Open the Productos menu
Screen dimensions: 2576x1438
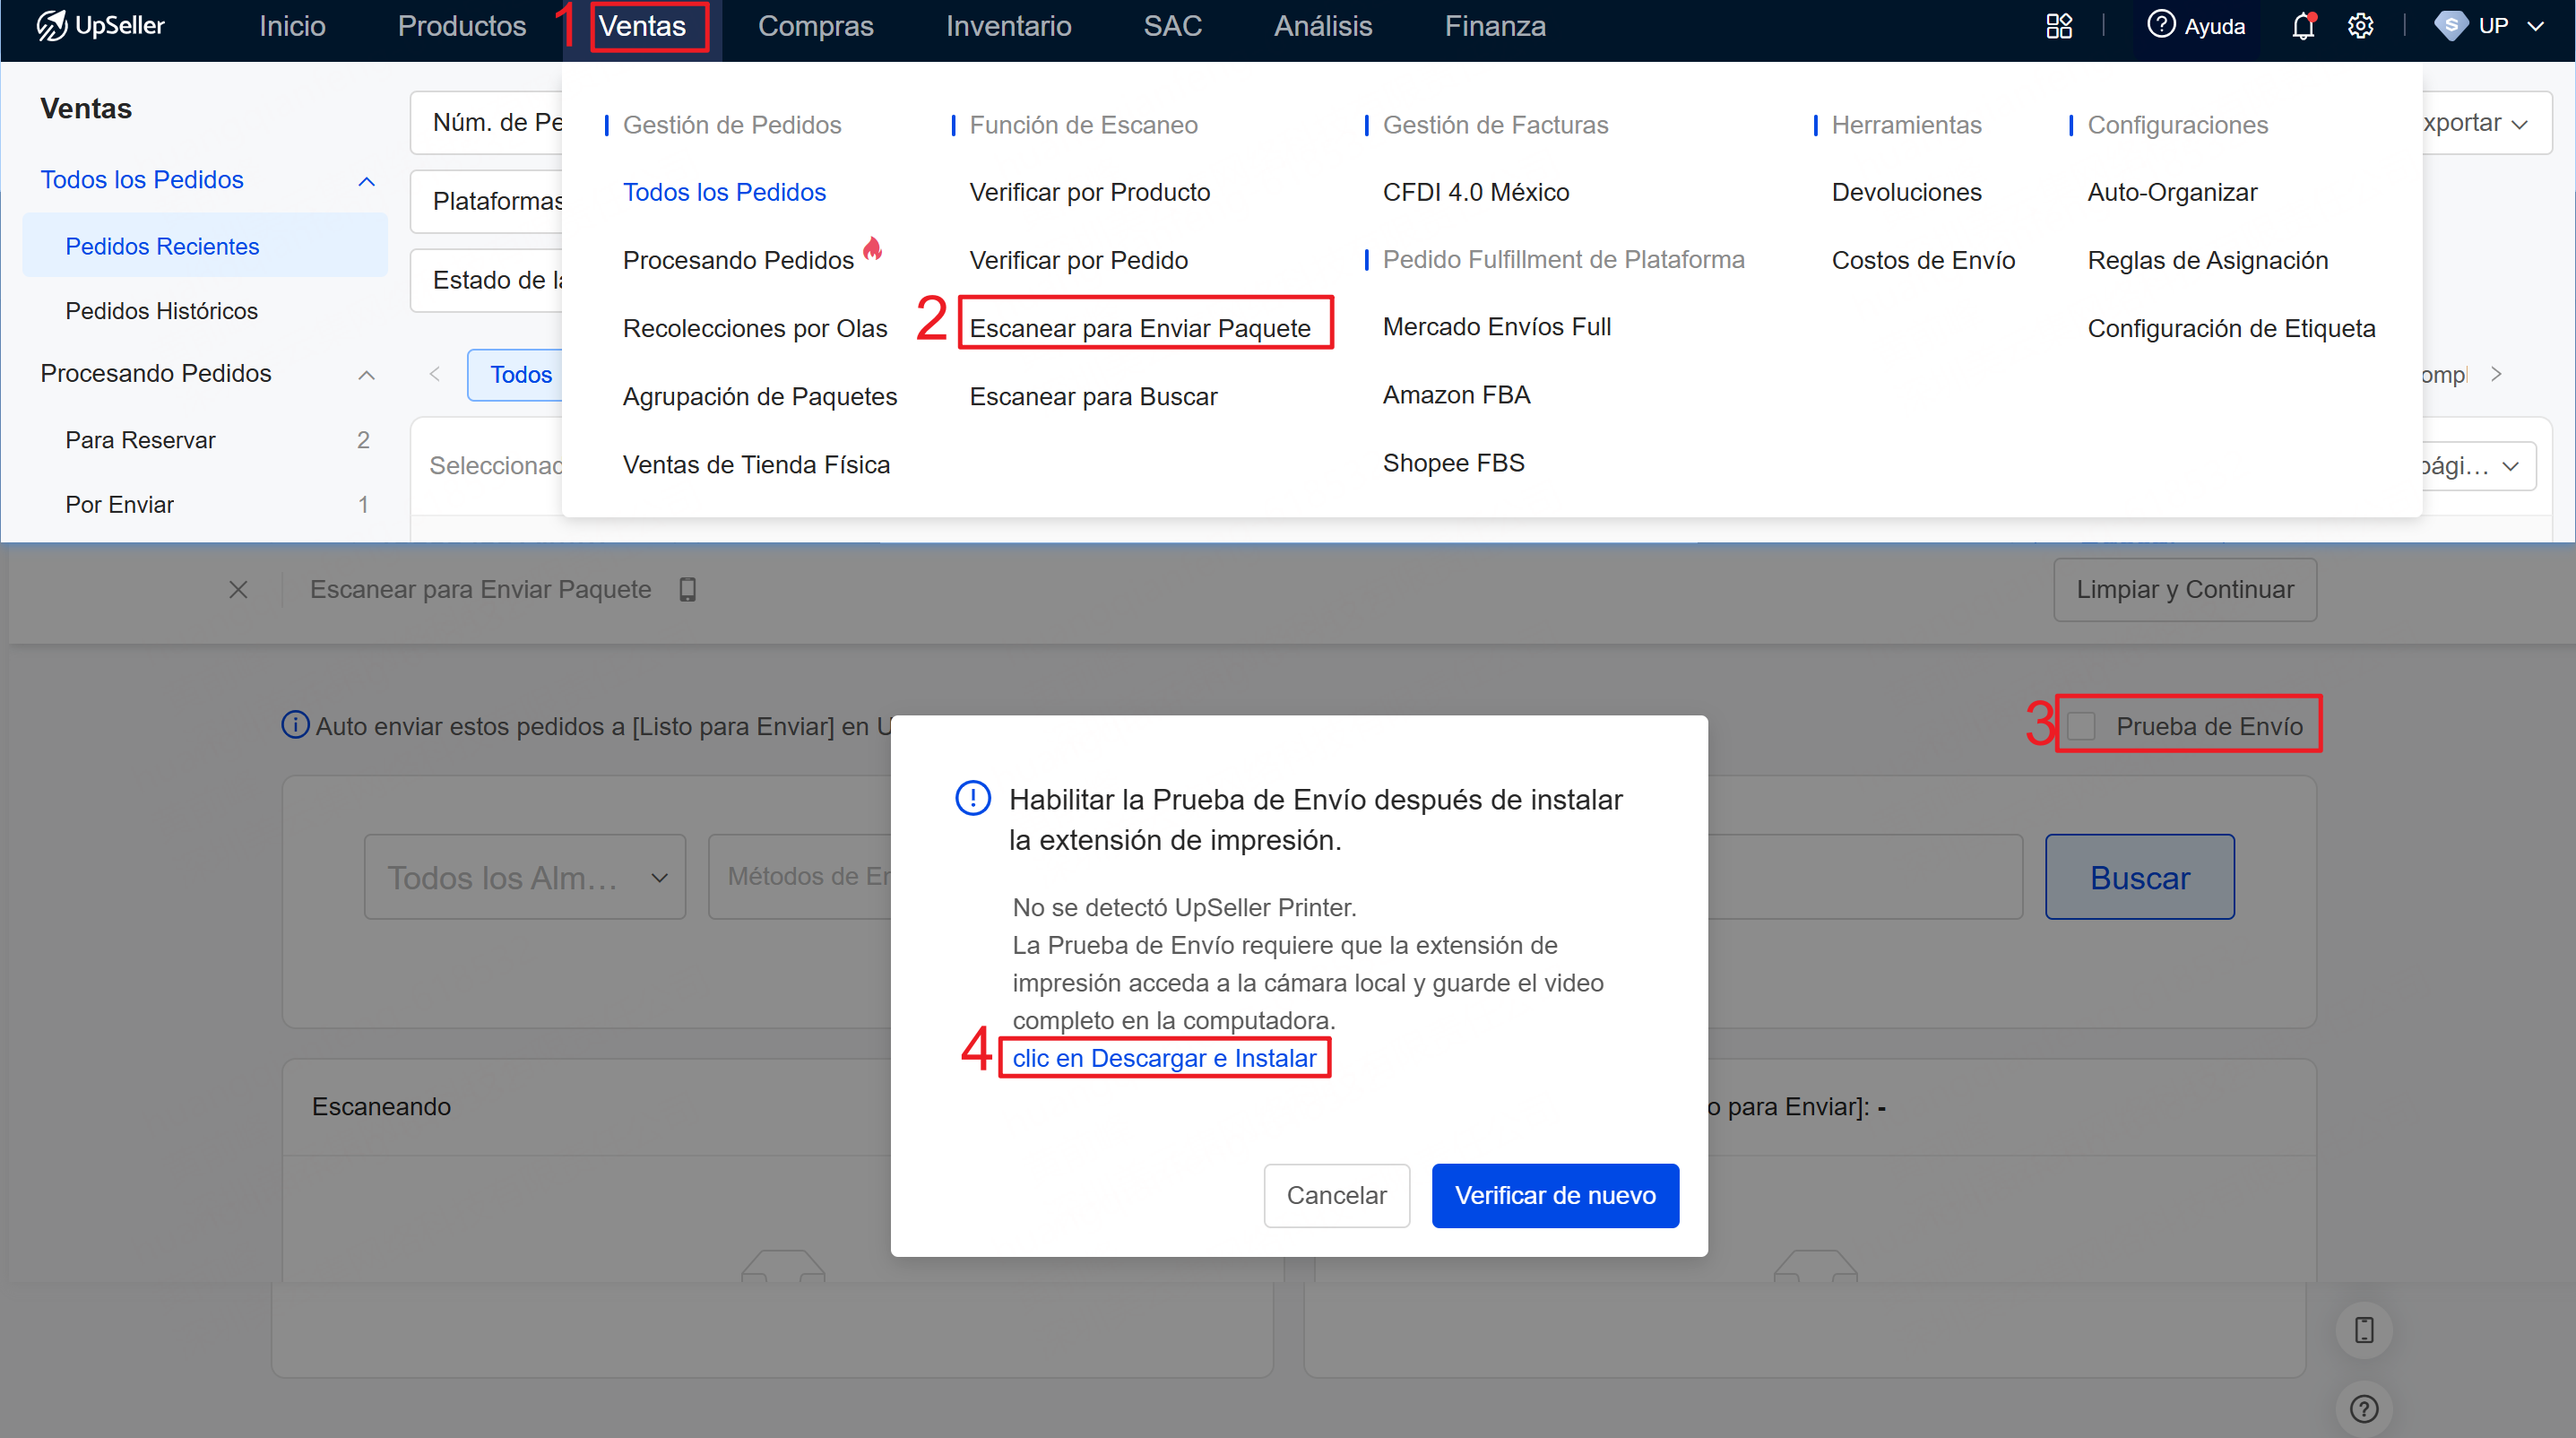(x=462, y=26)
